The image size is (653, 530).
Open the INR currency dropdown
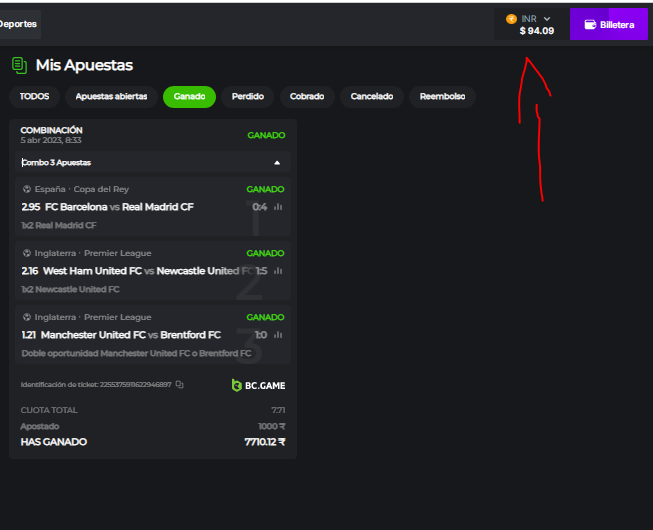(547, 18)
